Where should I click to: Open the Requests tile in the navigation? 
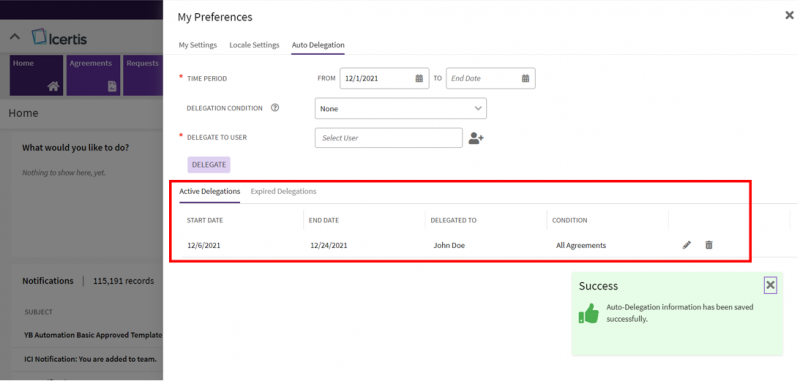pyautogui.click(x=143, y=75)
